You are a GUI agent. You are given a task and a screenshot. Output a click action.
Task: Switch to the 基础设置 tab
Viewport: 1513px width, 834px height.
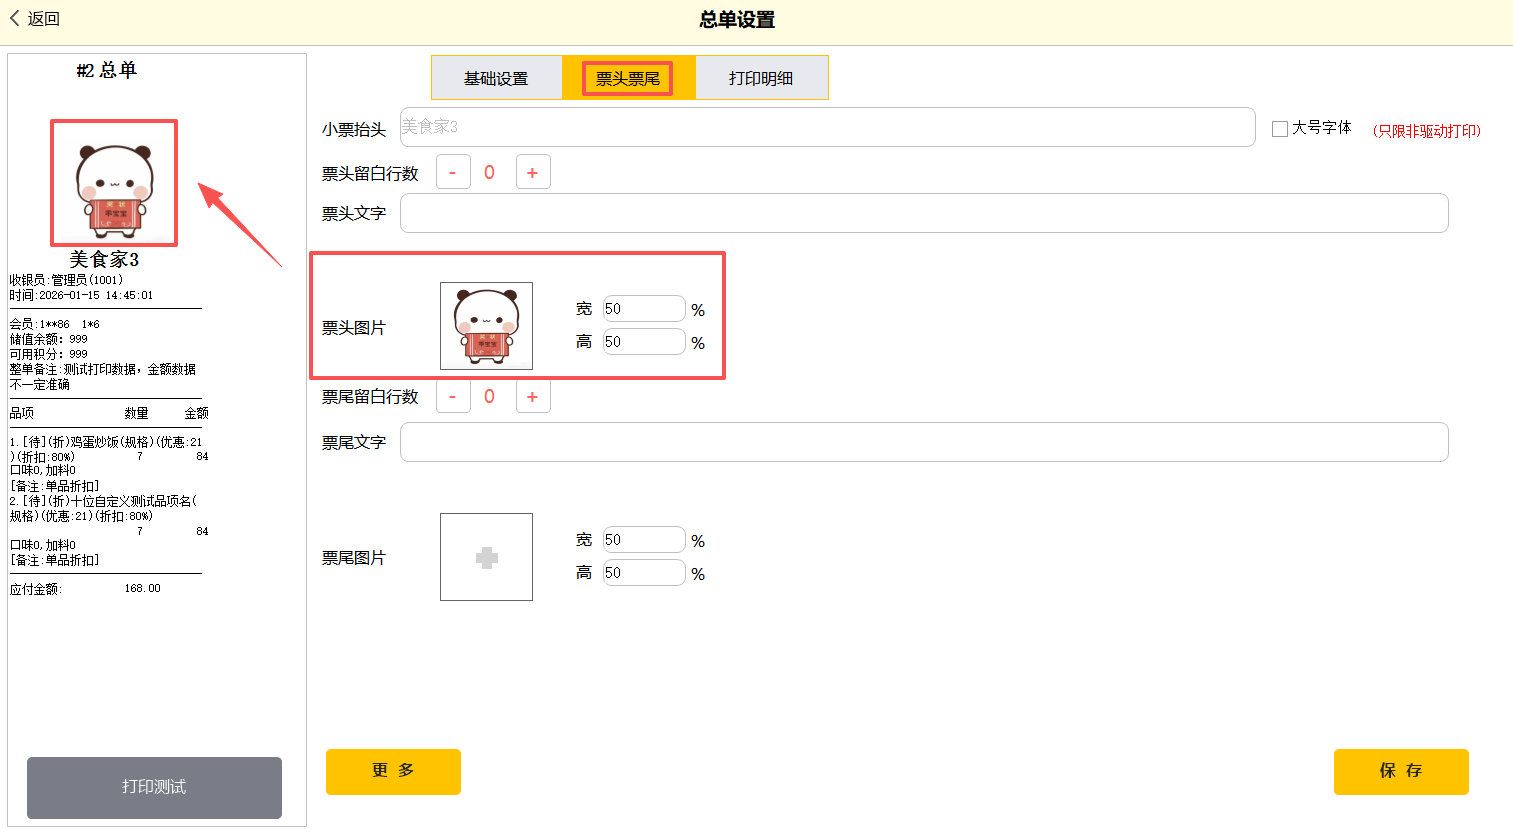pyautogui.click(x=496, y=78)
